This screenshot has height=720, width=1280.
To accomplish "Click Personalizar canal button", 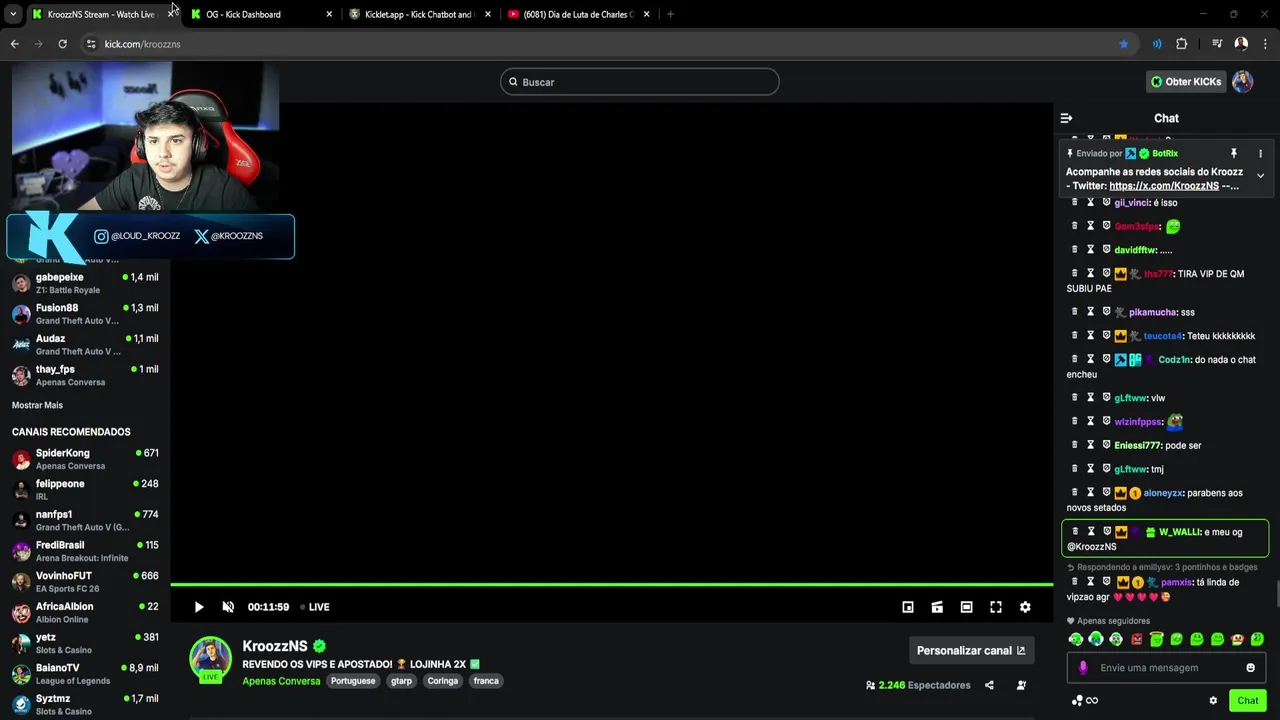I will click(x=970, y=650).
